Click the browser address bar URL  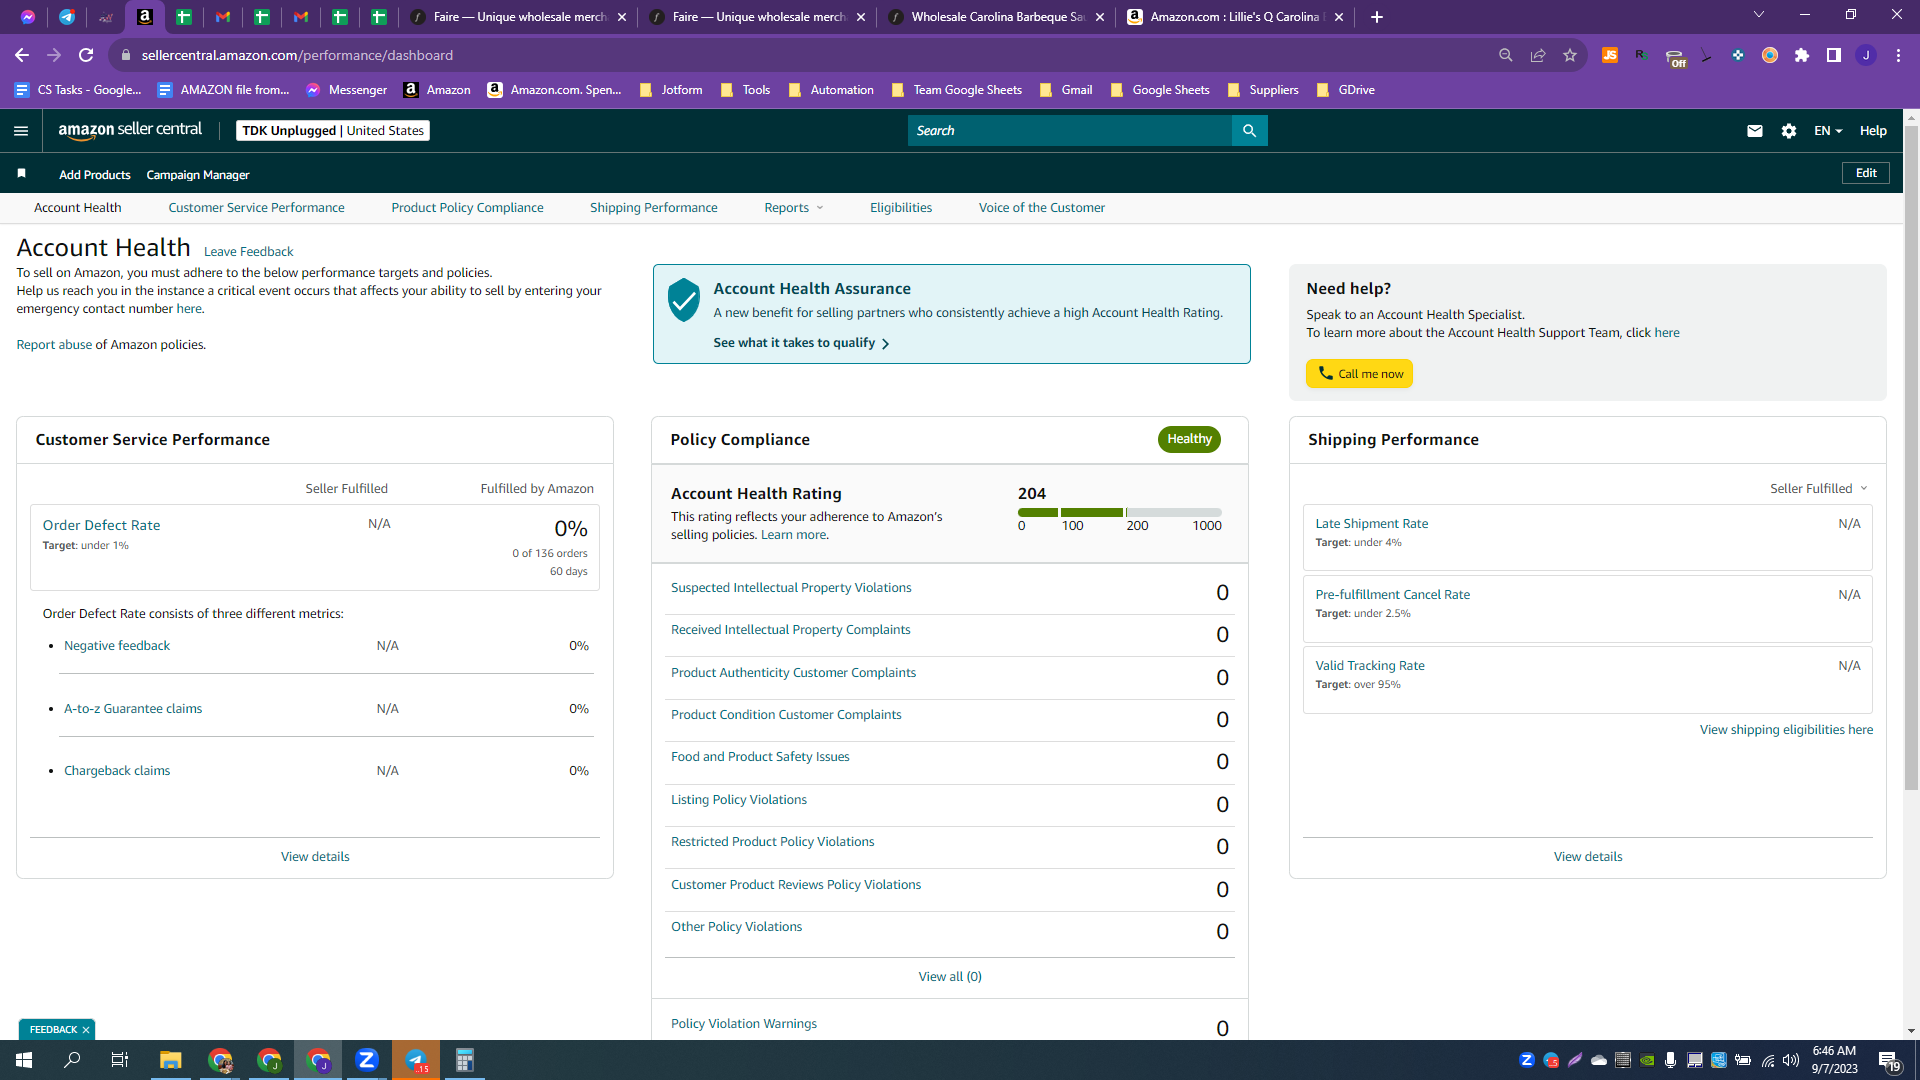coord(297,55)
